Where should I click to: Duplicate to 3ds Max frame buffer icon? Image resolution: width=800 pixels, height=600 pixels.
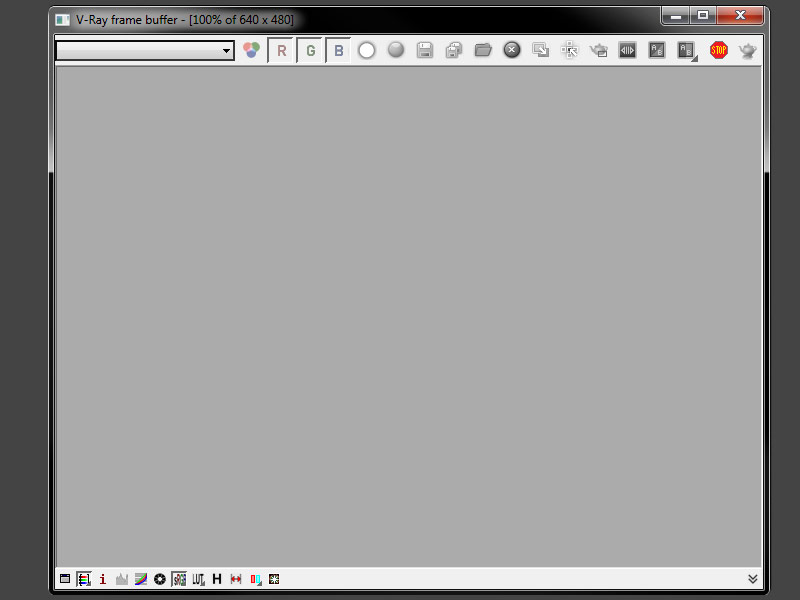point(540,49)
